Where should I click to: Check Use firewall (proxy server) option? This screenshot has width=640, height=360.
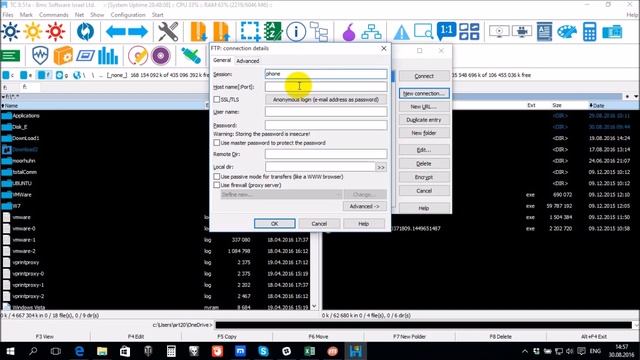(x=217, y=185)
